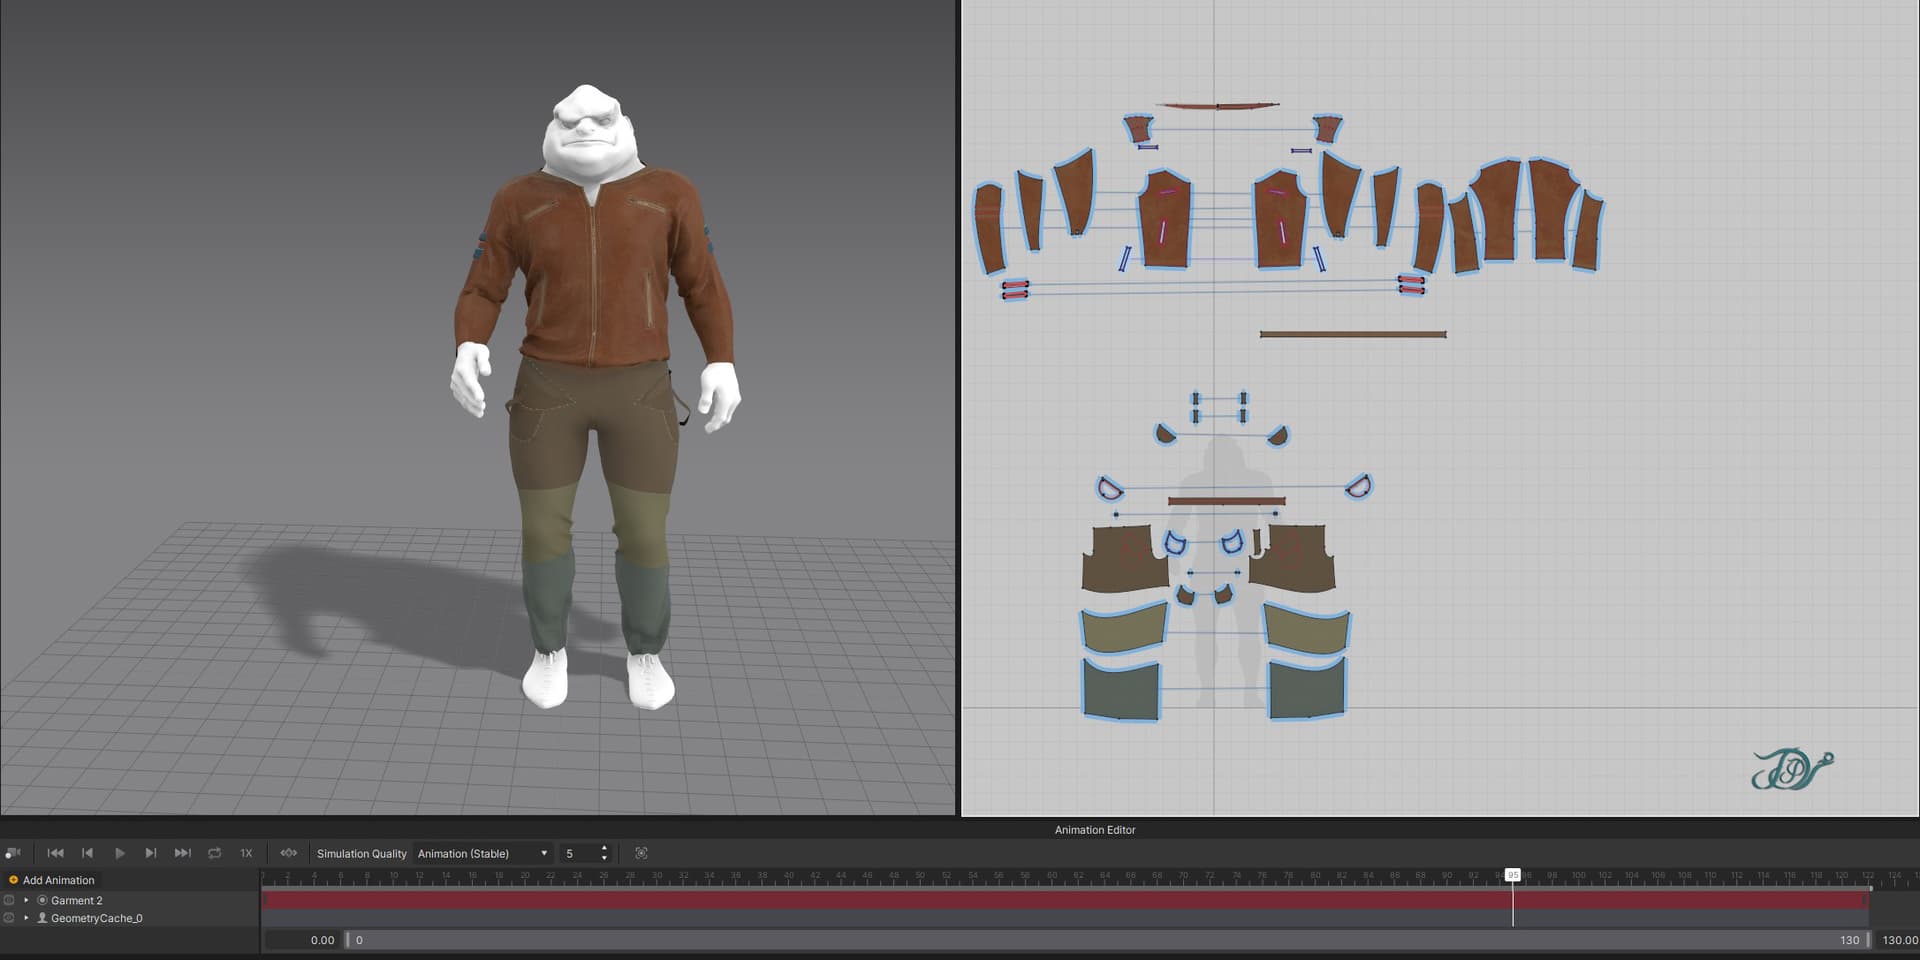Click the record camera icon in animation toolbar

pyautogui.click(x=13, y=853)
